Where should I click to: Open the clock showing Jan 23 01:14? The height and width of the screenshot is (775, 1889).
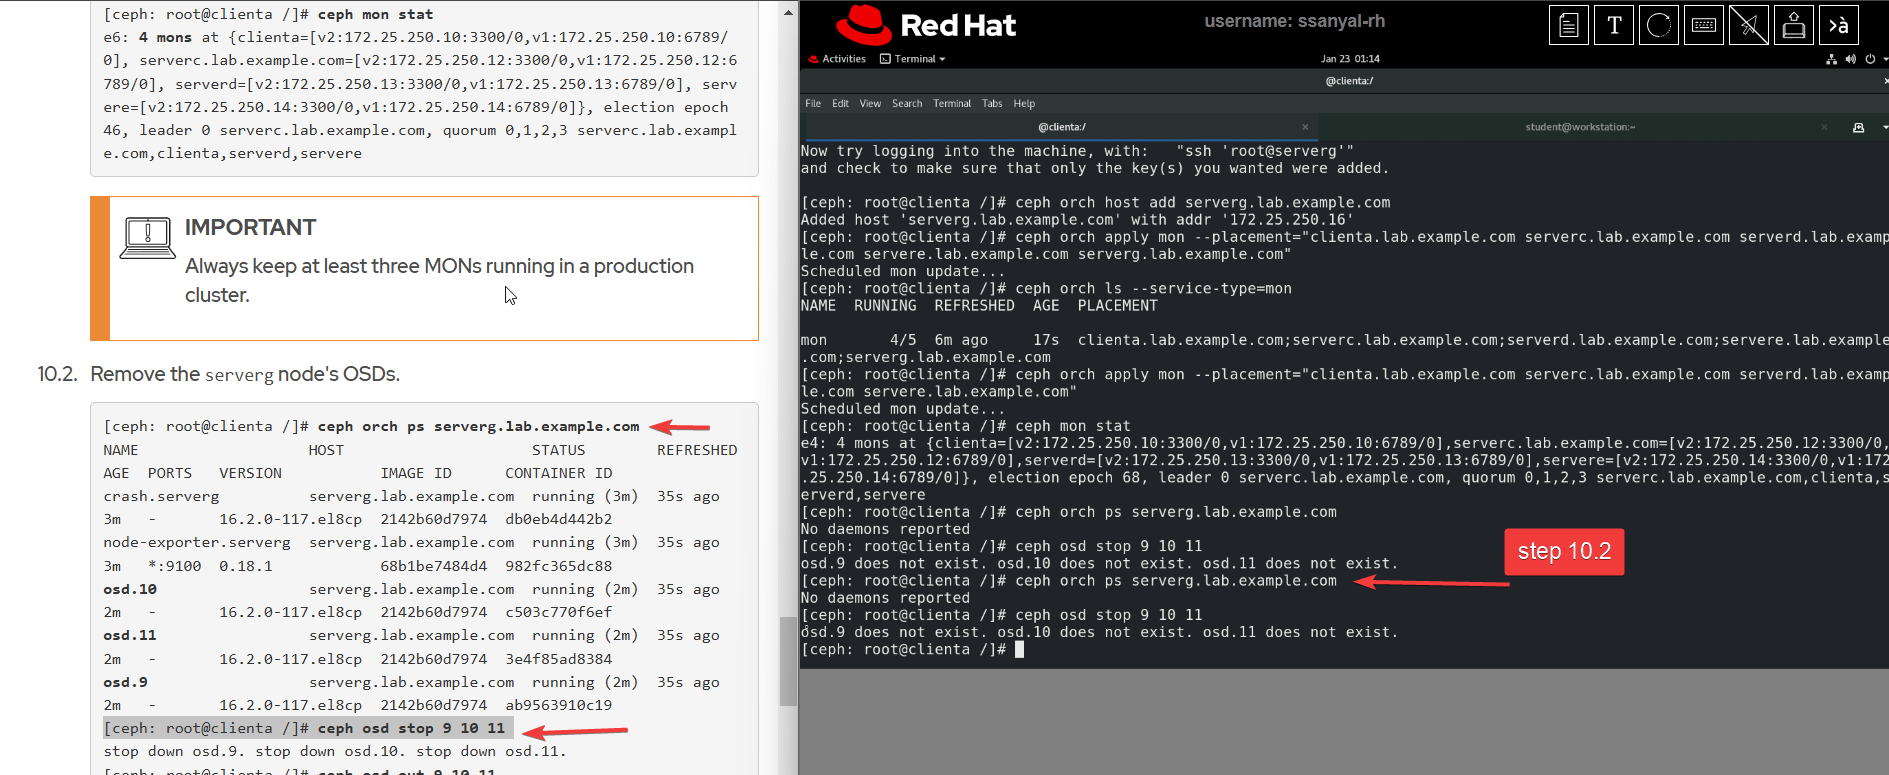click(x=1350, y=59)
